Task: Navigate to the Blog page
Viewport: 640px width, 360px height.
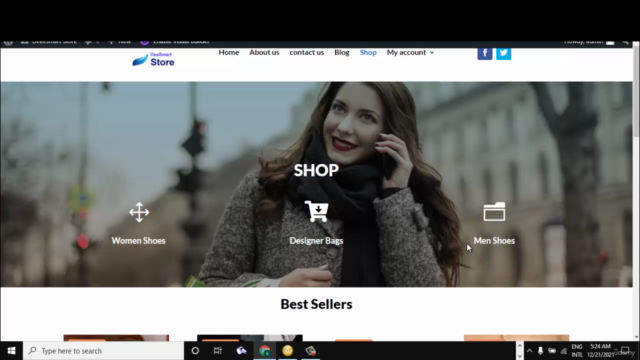Action: pyautogui.click(x=342, y=52)
